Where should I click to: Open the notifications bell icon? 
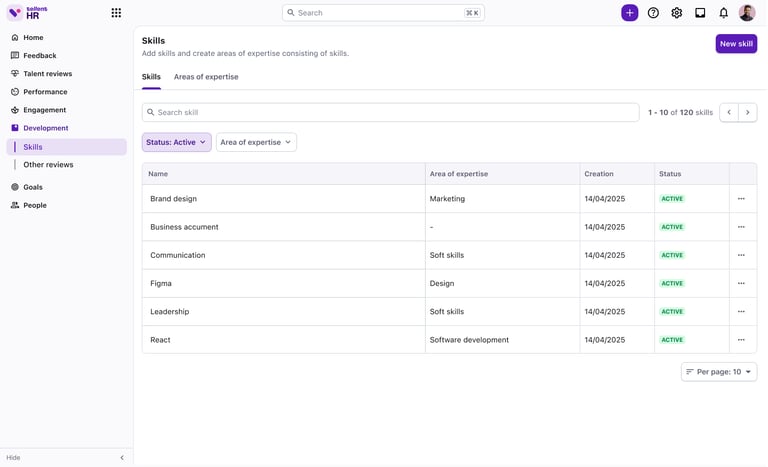tap(724, 13)
